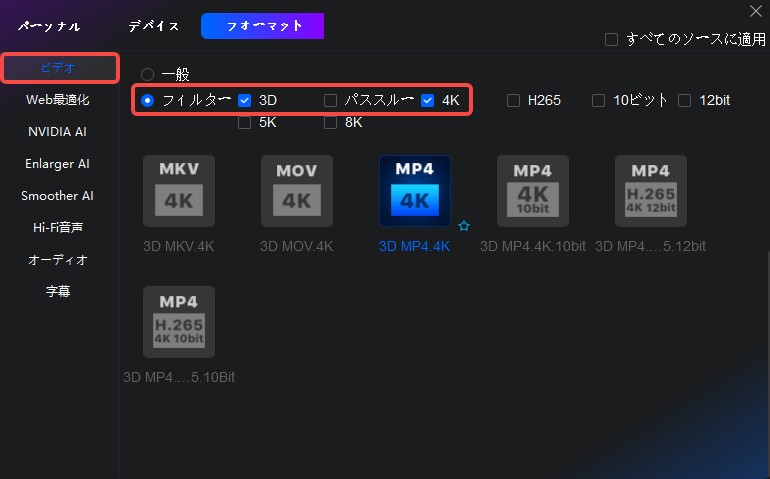Click the 3D MP4....5.10Bit label text
The height and width of the screenshot is (479, 770).
pos(179,377)
